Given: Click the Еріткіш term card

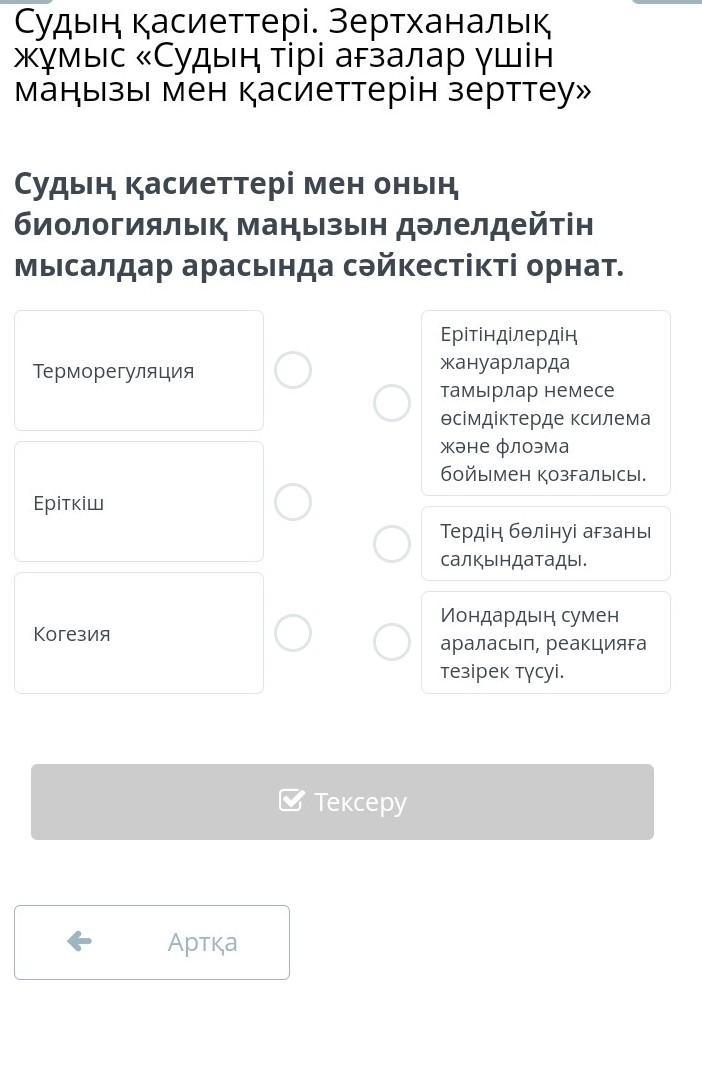Looking at the screenshot, I should tap(139, 502).
